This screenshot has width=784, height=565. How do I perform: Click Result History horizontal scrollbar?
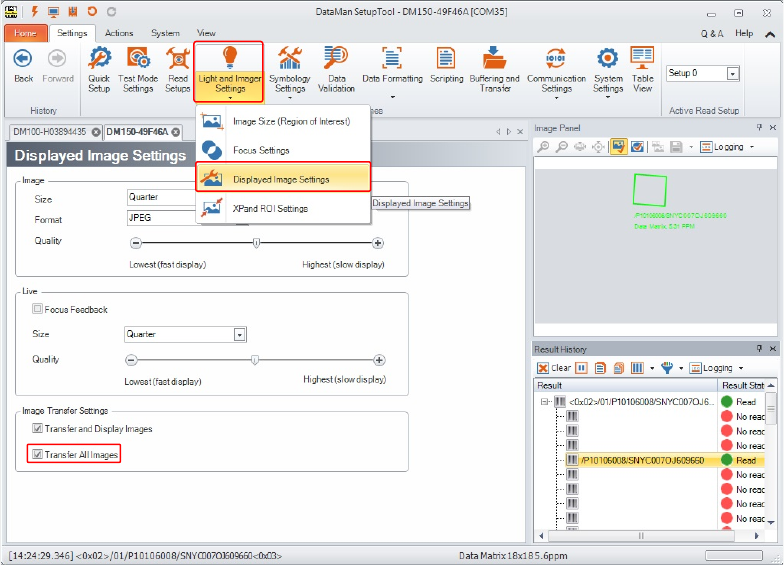point(642,536)
